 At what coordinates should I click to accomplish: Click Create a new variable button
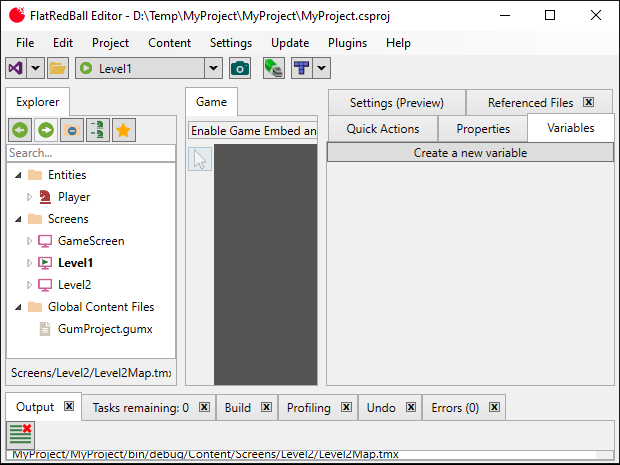click(470, 153)
